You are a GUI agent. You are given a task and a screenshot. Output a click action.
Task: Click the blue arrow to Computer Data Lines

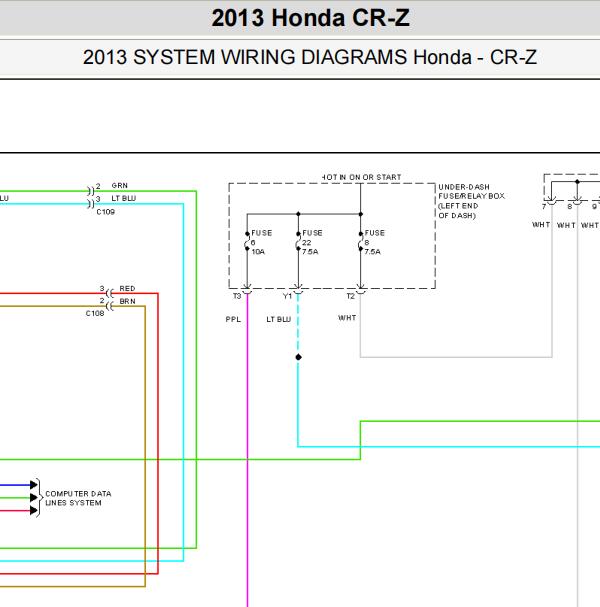click(x=34, y=485)
